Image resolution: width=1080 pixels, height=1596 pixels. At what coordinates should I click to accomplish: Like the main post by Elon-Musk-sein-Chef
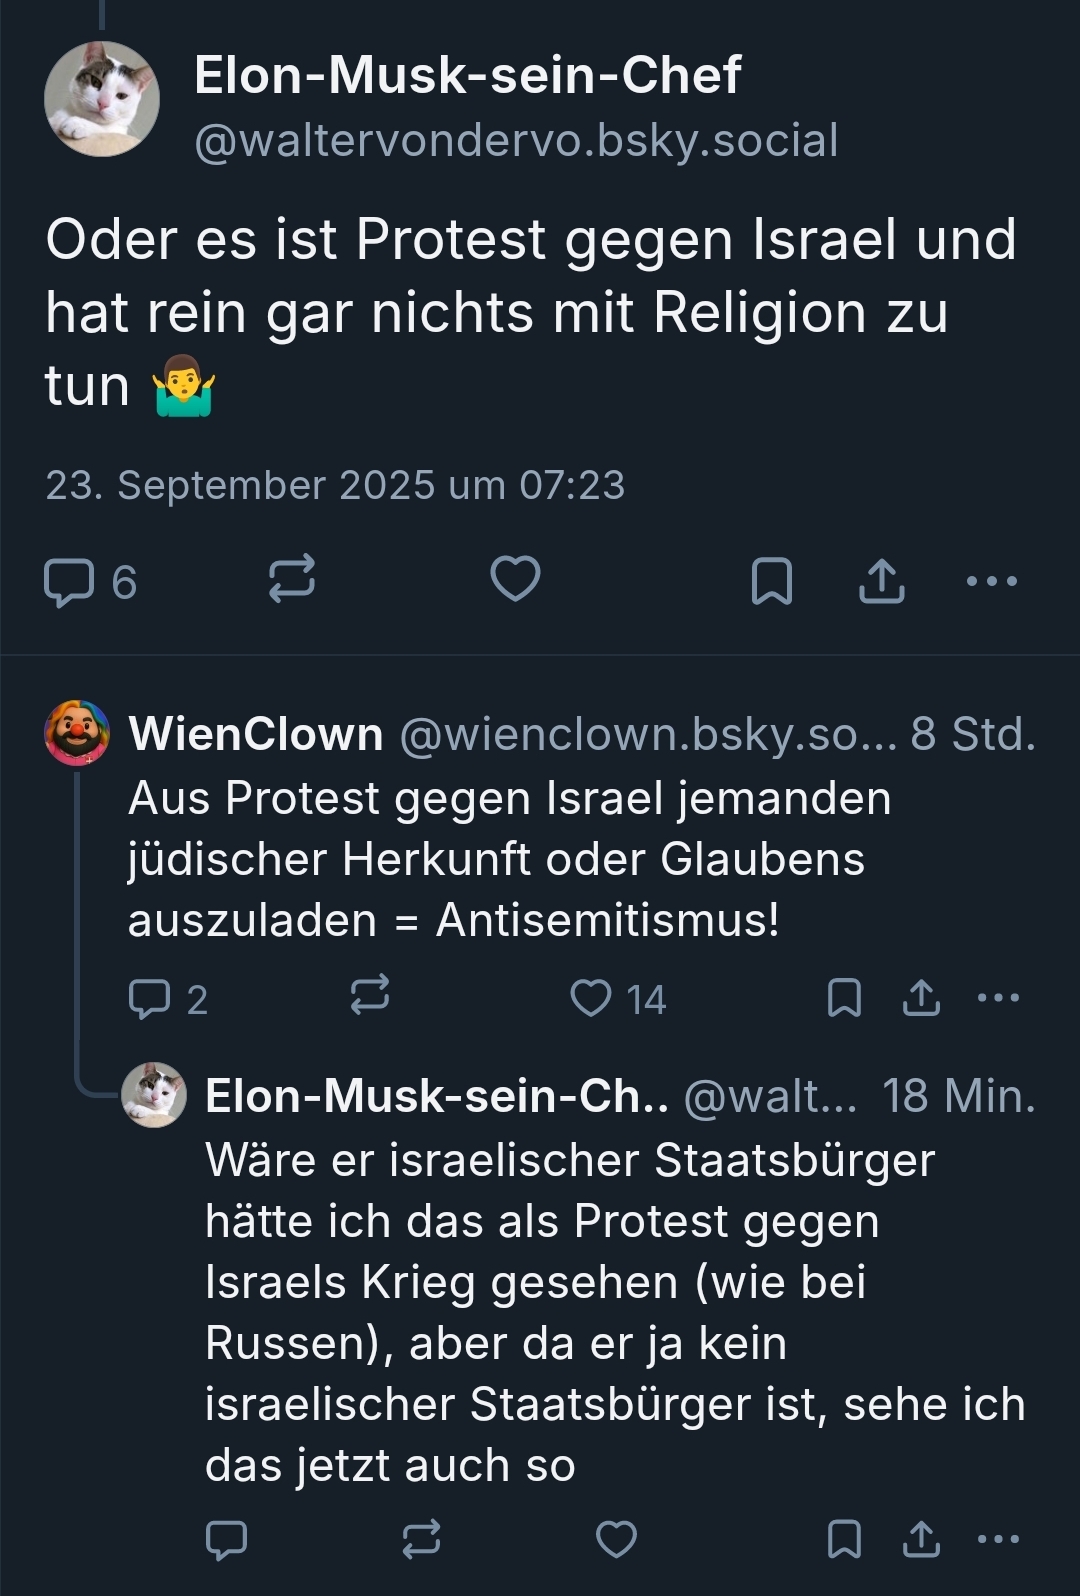[515, 579]
